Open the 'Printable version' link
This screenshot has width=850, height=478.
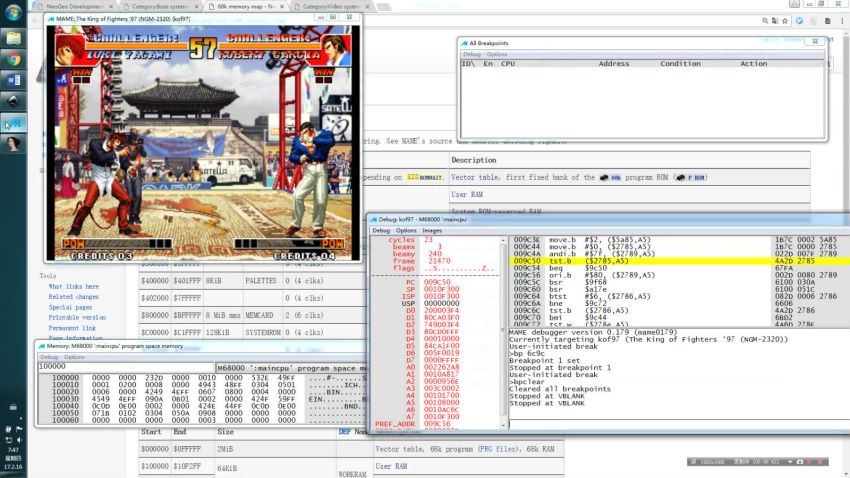[x=76, y=317]
